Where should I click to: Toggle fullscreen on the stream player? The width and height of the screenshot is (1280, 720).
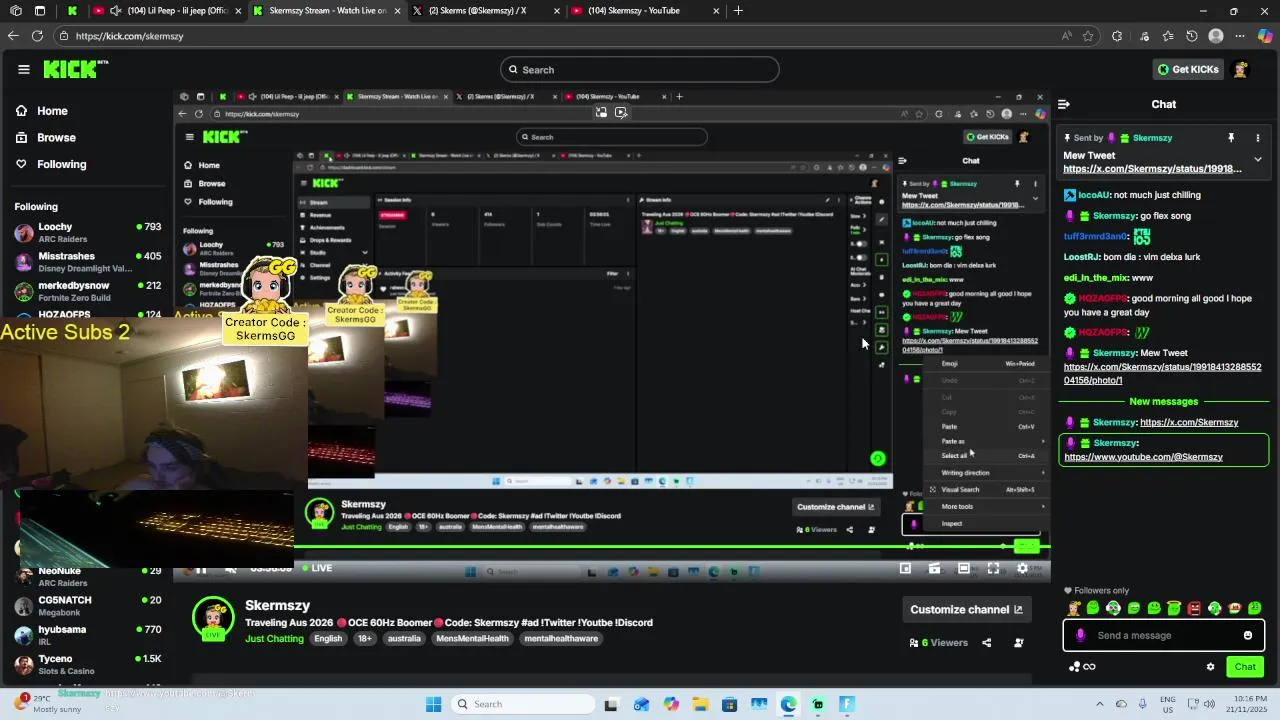tap(993, 568)
